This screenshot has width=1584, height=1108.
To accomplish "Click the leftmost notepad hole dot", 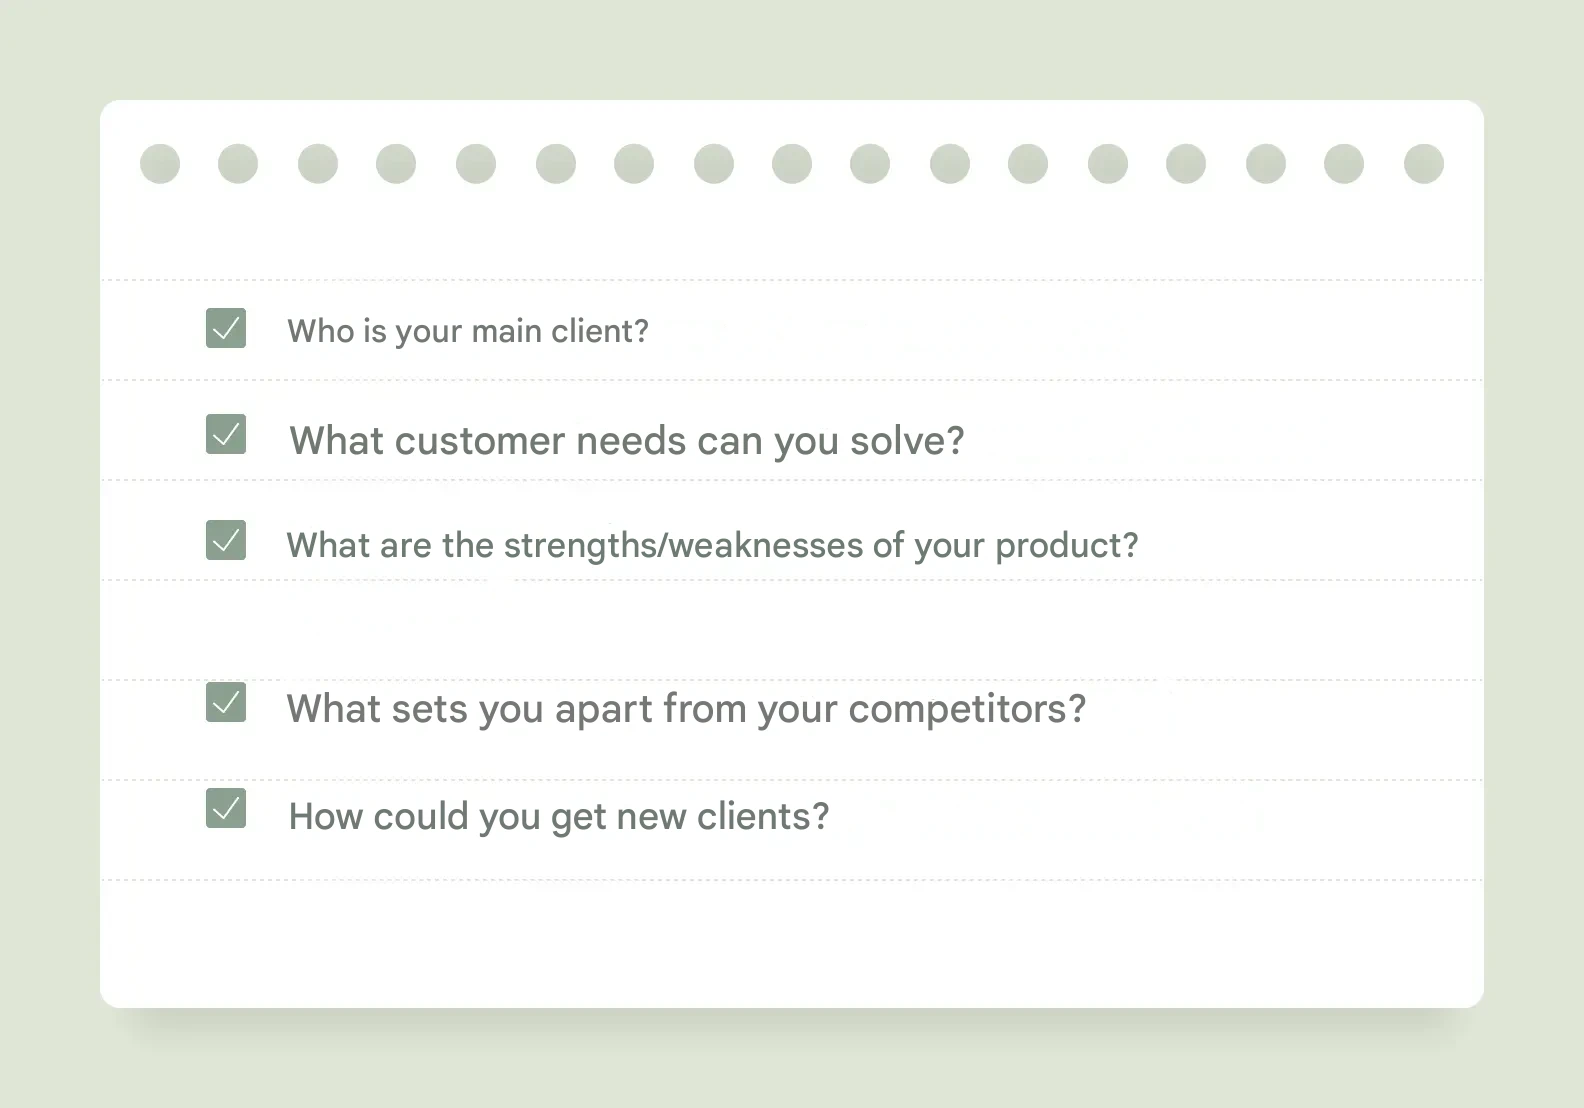I will [x=160, y=164].
